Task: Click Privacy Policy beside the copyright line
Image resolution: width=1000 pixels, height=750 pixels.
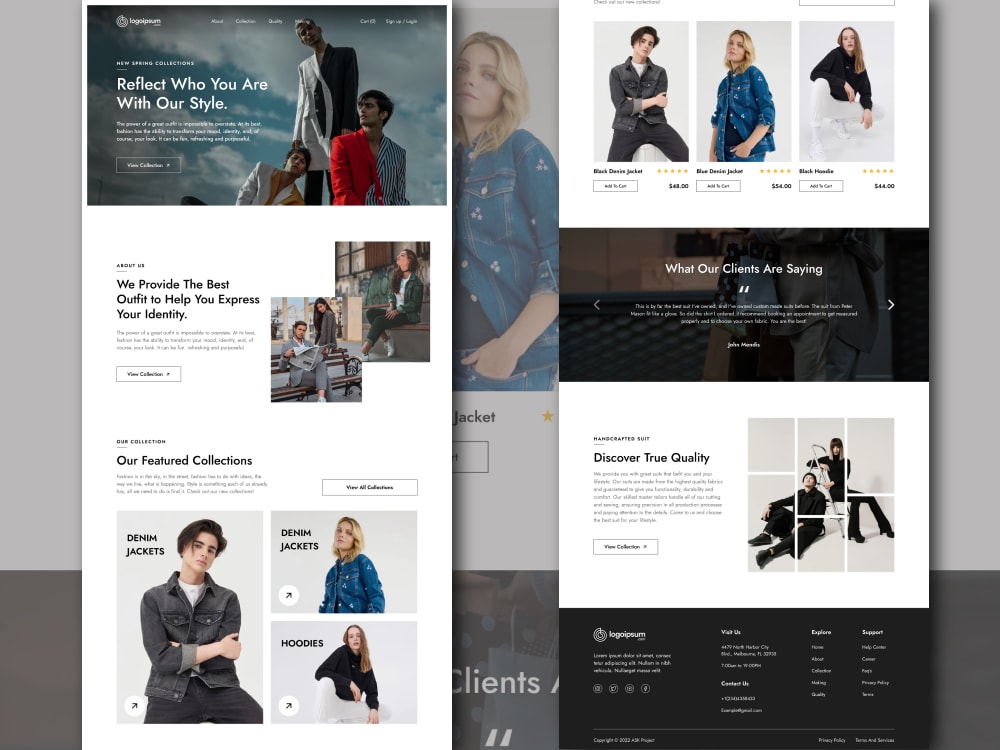Action: (832, 740)
